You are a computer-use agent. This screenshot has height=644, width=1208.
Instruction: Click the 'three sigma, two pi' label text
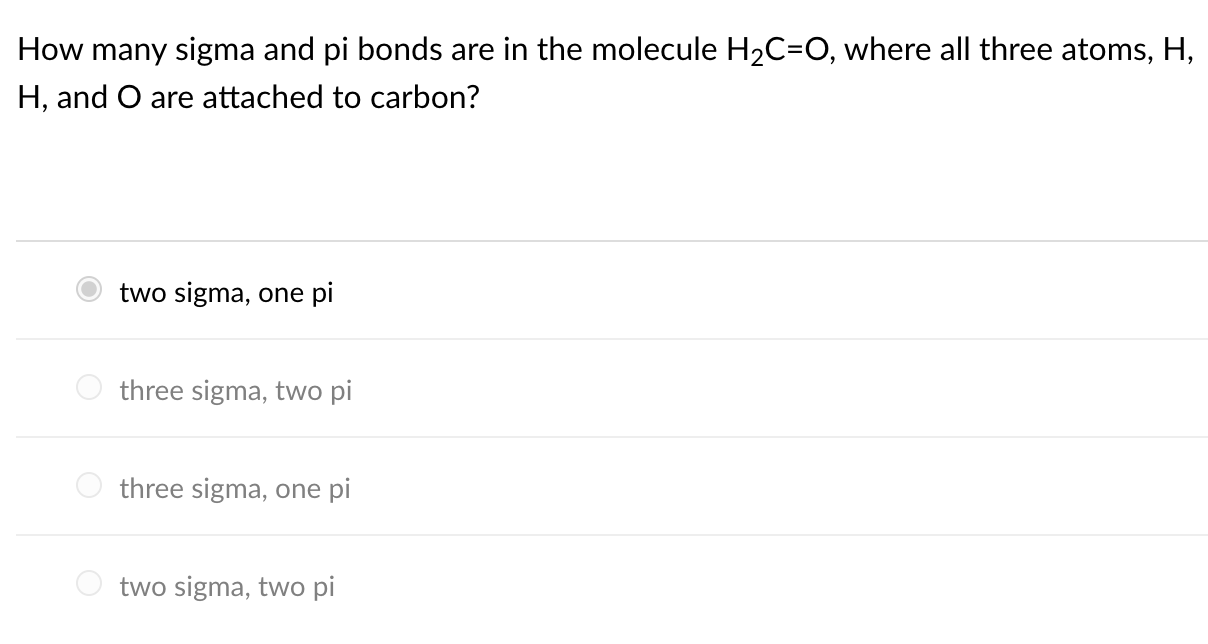click(x=235, y=391)
